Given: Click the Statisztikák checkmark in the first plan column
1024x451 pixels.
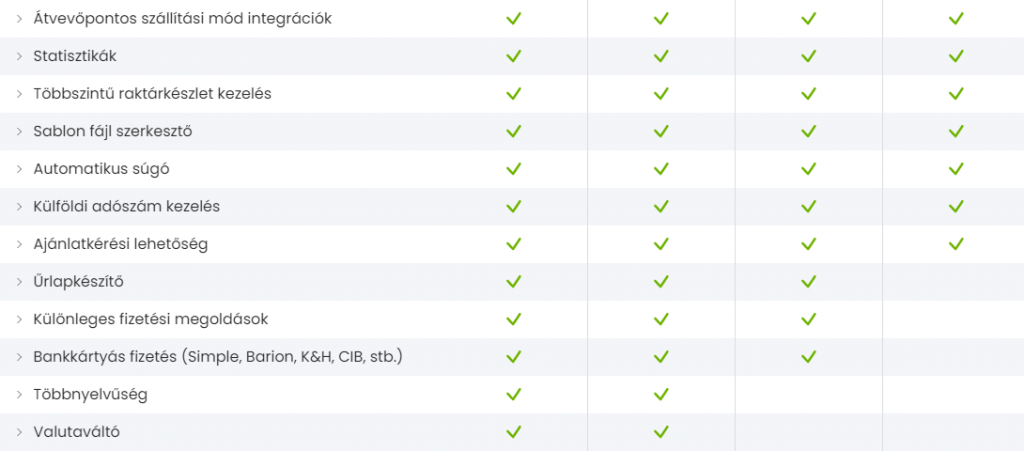Looking at the screenshot, I should pos(514,56).
